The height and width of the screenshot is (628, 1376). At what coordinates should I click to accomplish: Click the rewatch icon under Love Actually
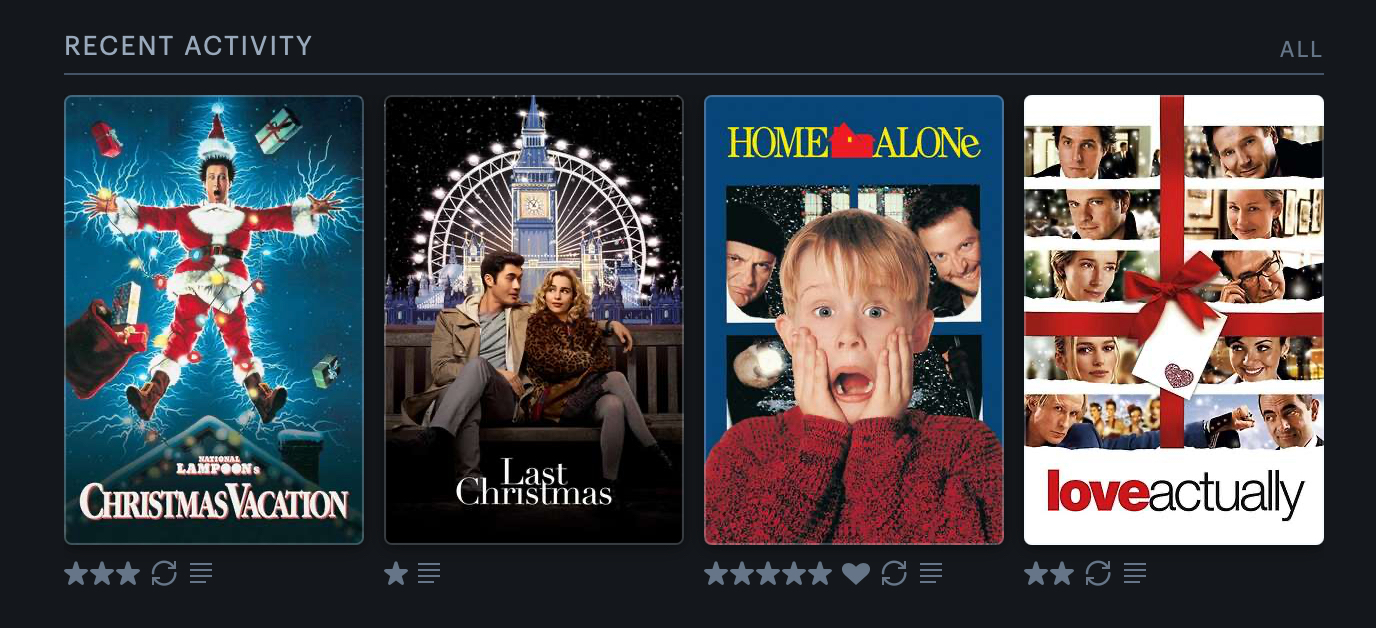pos(1098,573)
